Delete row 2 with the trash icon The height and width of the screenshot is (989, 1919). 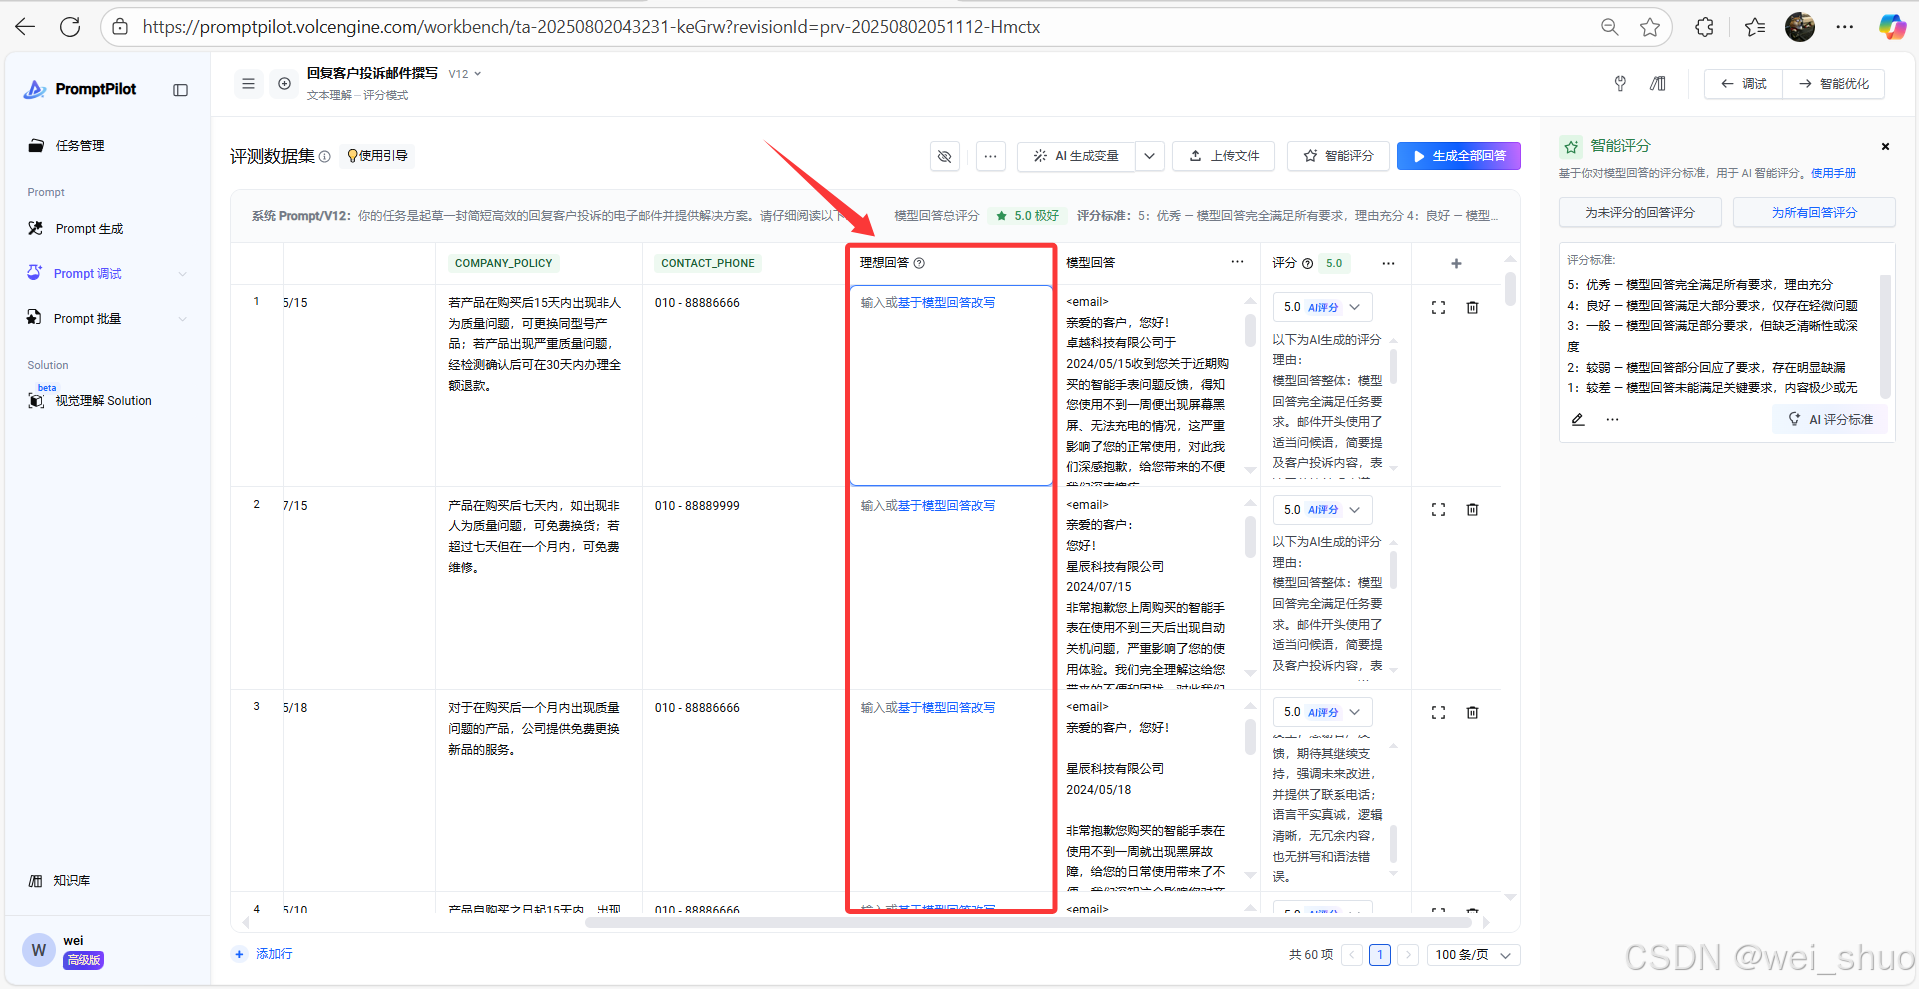coord(1472,510)
